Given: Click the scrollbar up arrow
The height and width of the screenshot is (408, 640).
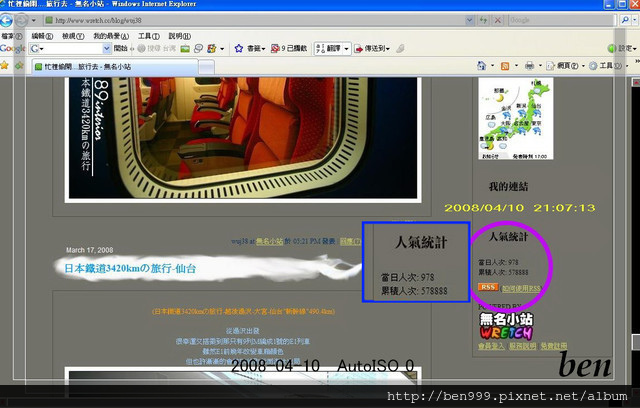Looking at the screenshot, I should pyautogui.click(x=636, y=82).
